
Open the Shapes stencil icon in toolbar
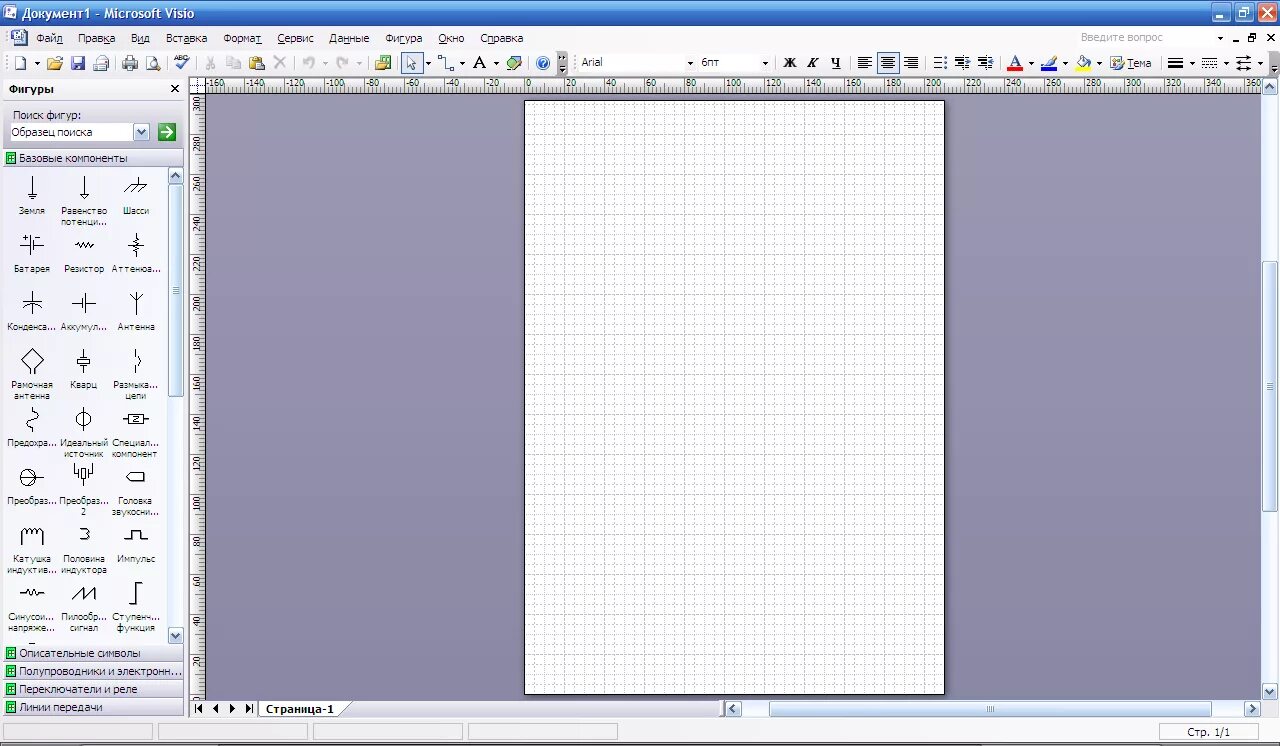(x=383, y=63)
